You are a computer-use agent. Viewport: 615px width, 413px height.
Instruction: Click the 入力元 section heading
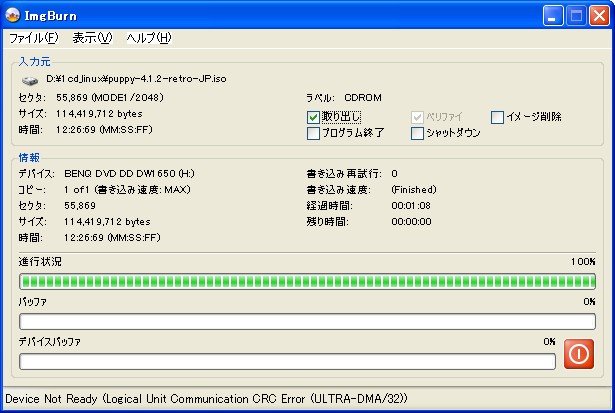35,62
